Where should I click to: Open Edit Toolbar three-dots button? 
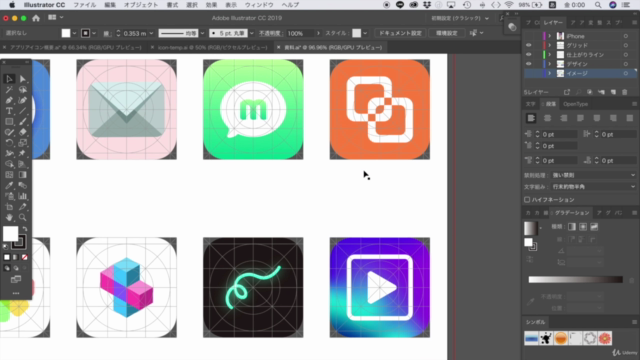pyautogui.click(x=16, y=293)
